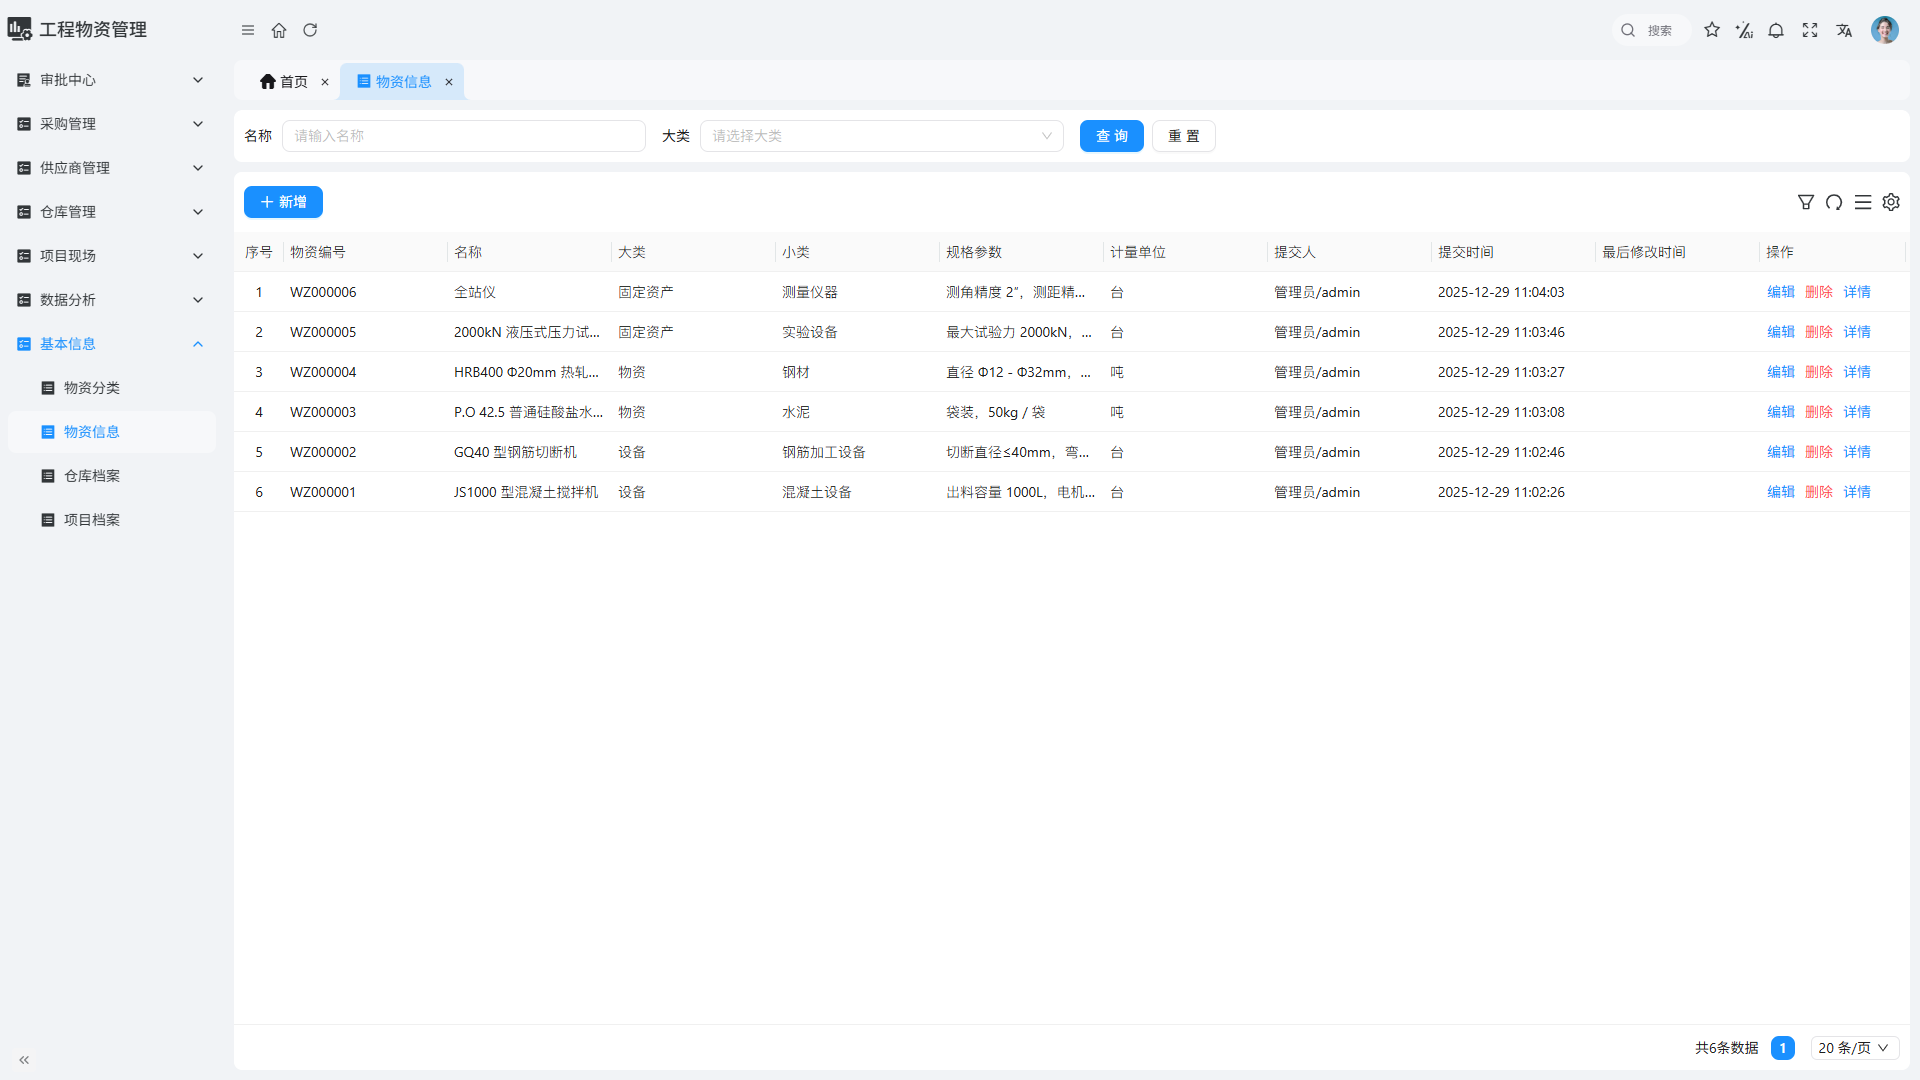
Task: Toggle the sidebar menu hamburger icon
Action: coord(248,30)
